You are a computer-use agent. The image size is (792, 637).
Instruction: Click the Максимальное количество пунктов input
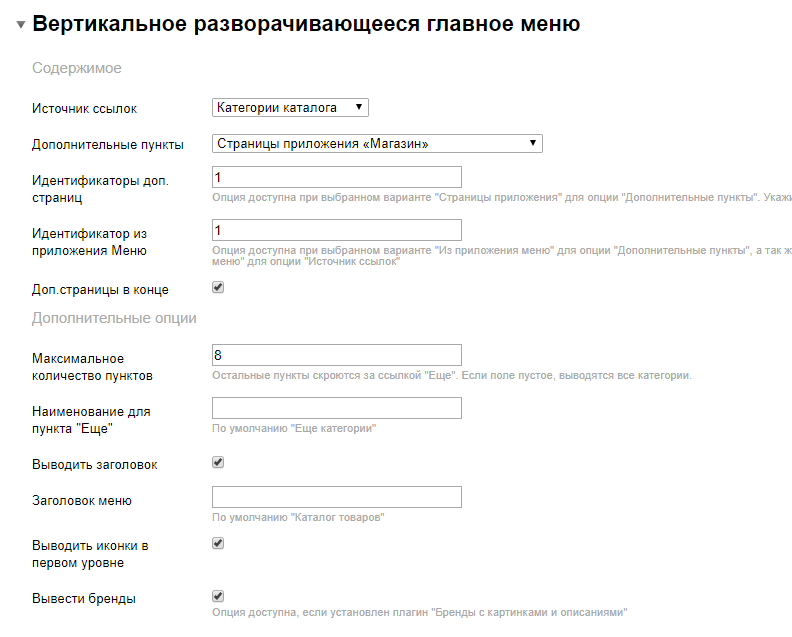[x=336, y=355]
